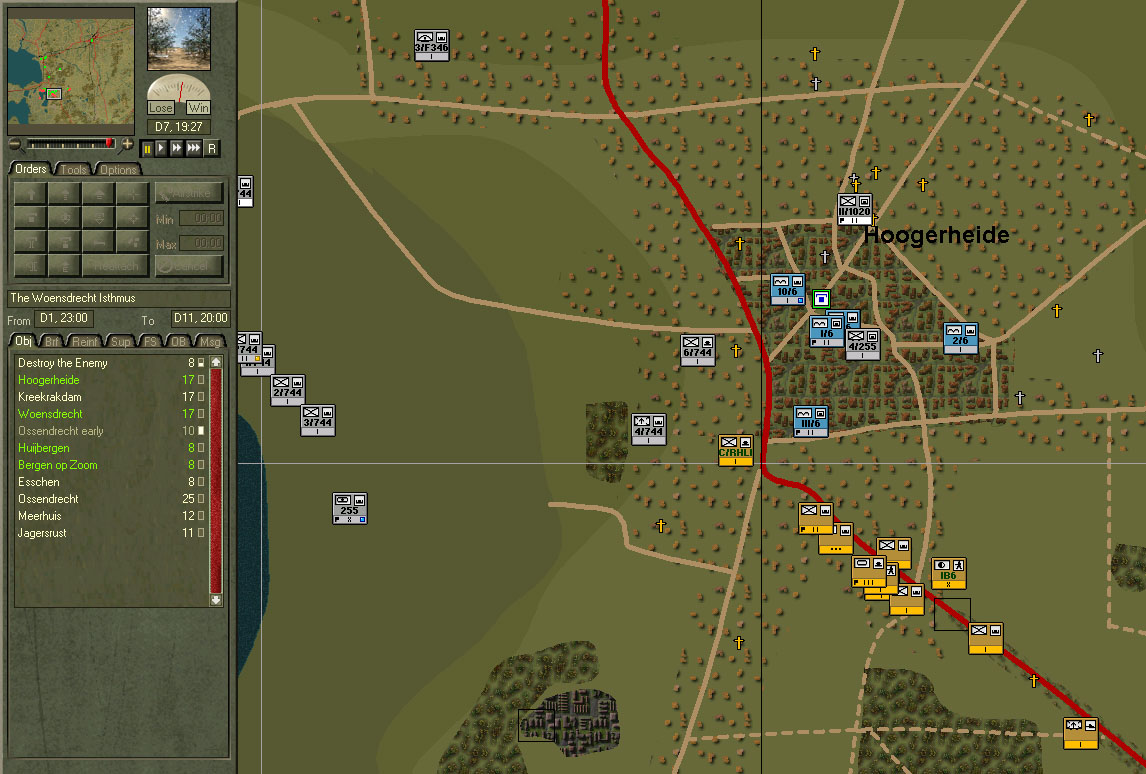
Task: Click the objectives list scroll-down arrow
Action: 216,600
